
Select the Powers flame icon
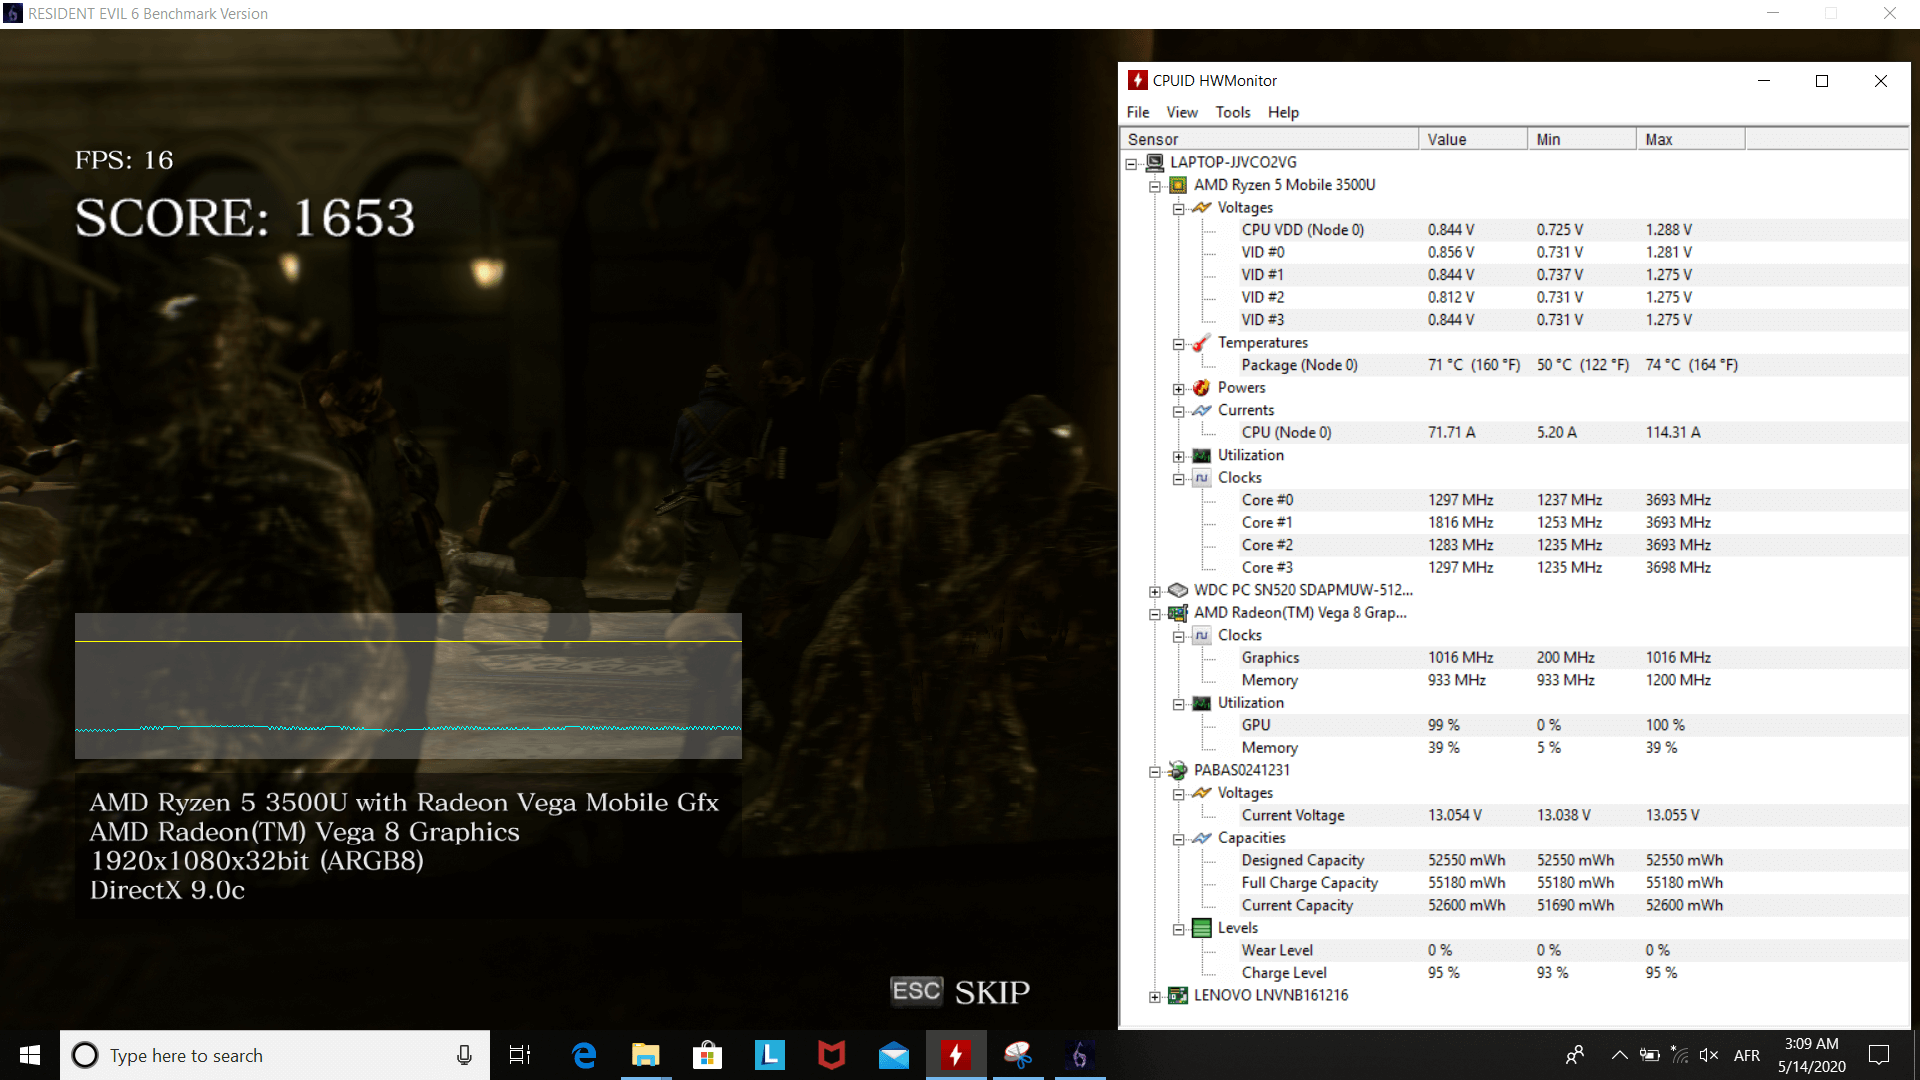coord(1202,388)
